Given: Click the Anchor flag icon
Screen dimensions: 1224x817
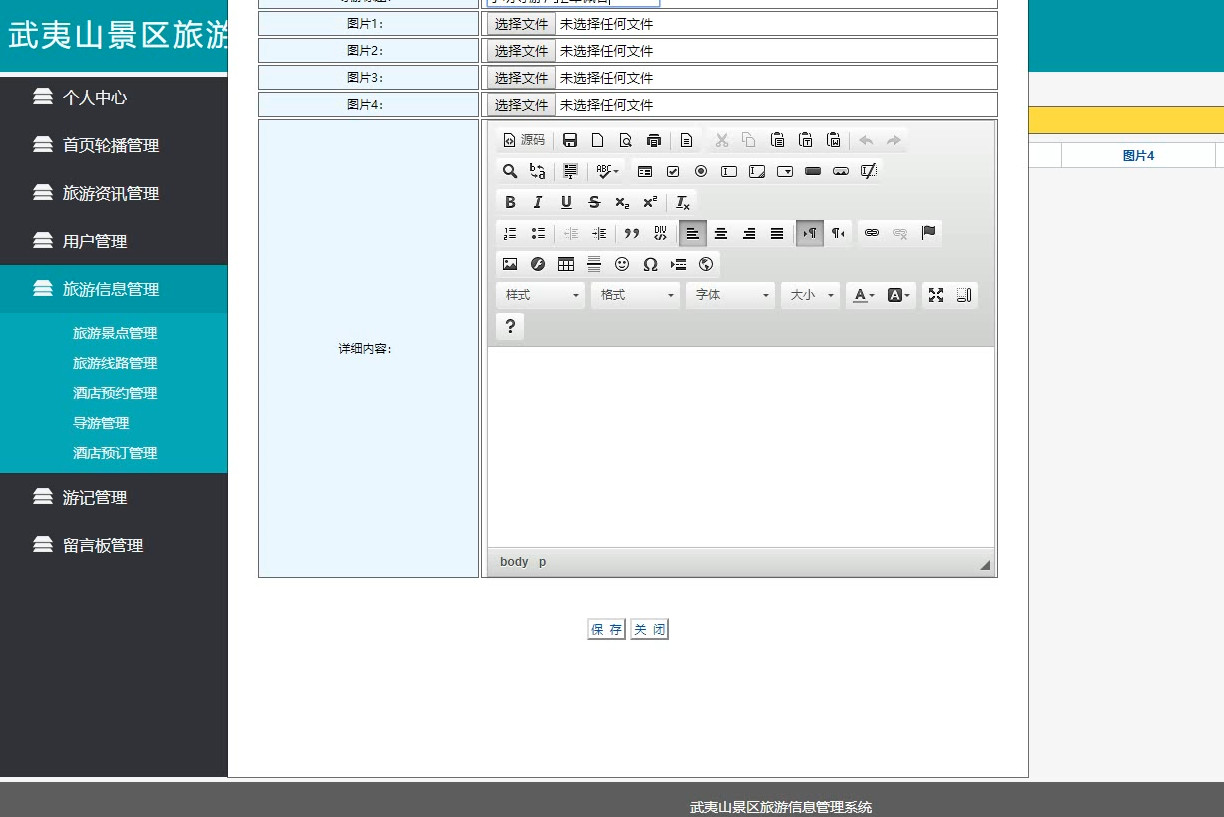Looking at the screenshot, I should [x=928, y=233].
